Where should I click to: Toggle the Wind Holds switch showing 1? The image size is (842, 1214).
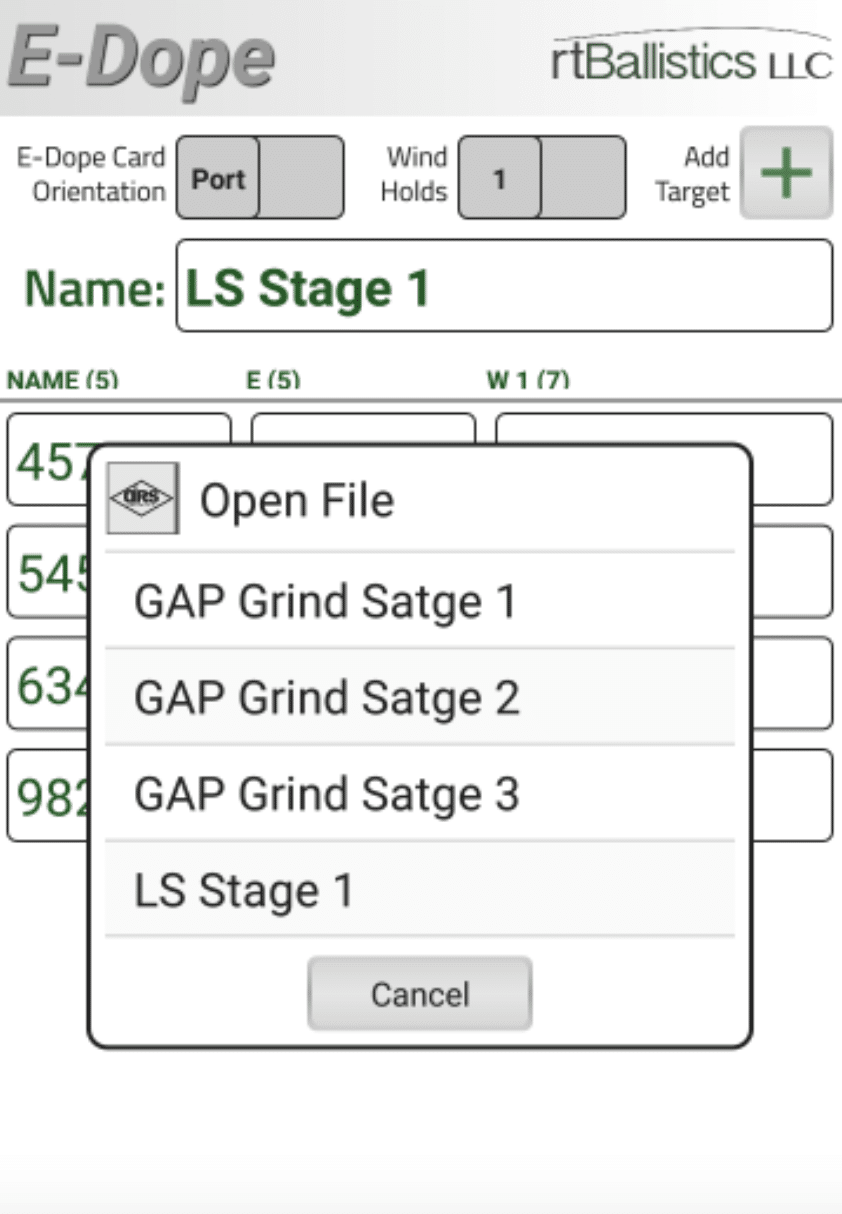point(542,178)
